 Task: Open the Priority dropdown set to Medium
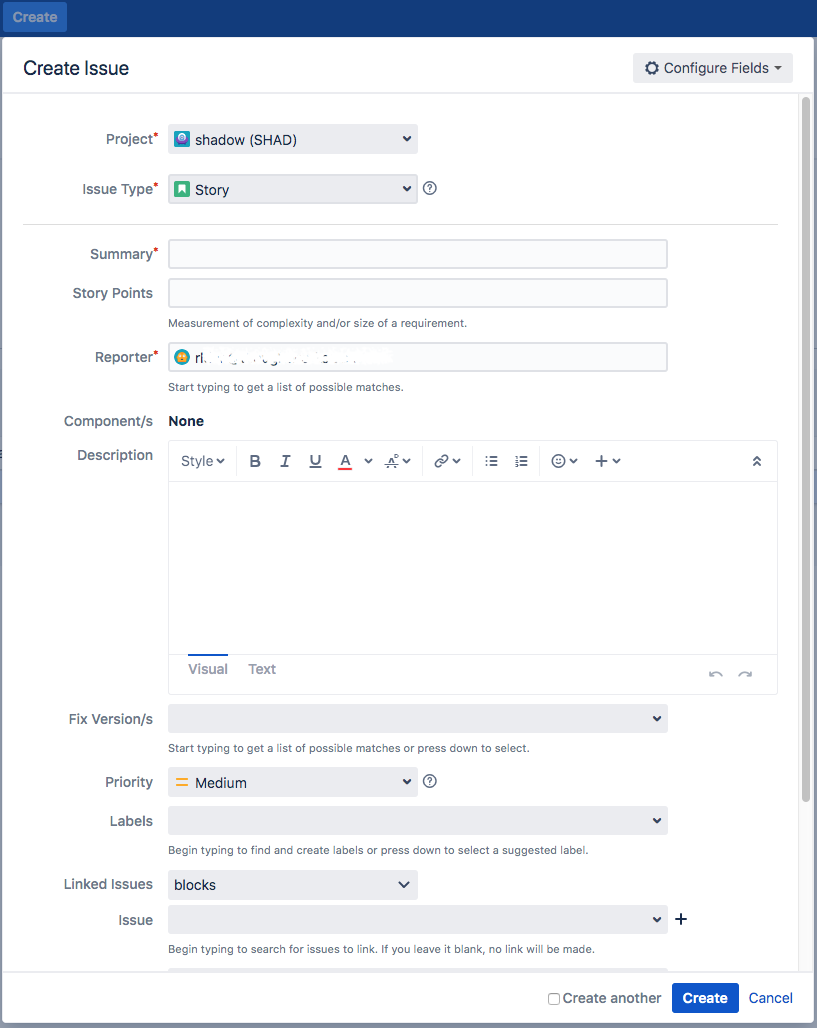[292, 782]
